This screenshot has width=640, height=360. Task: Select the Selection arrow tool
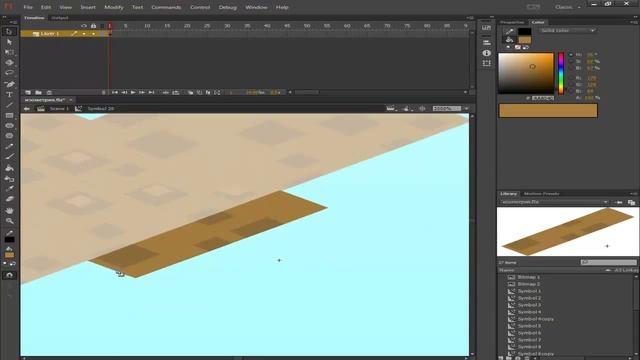[x=9, y=31]
